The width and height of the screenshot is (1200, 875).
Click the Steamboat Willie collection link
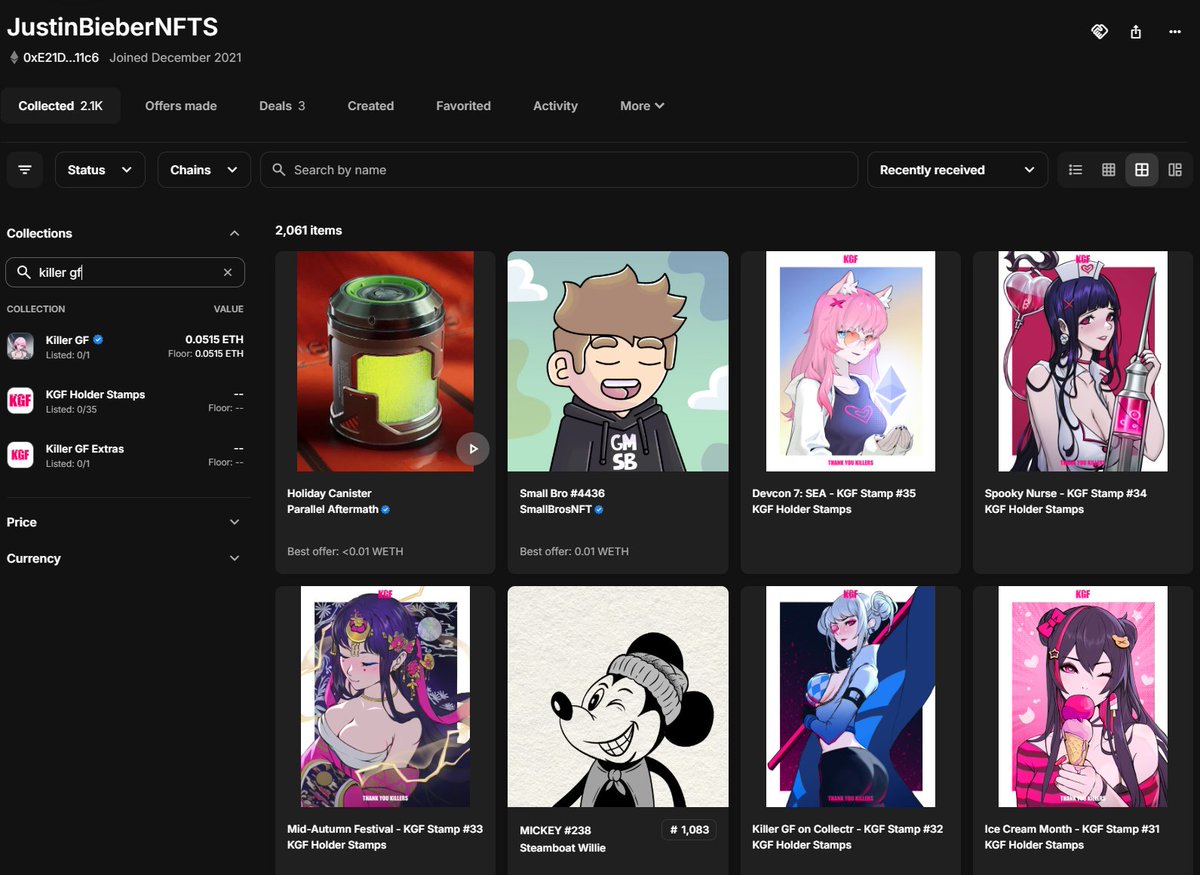[x=563, y=848]
